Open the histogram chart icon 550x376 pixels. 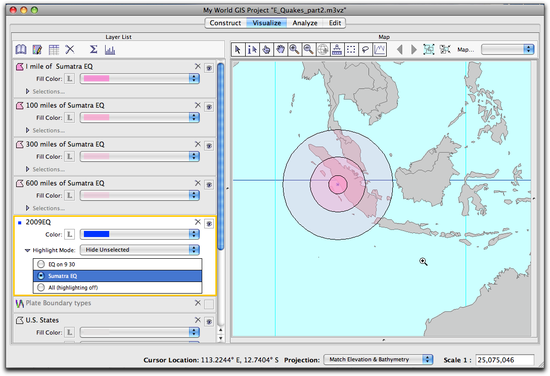point(110,50)
